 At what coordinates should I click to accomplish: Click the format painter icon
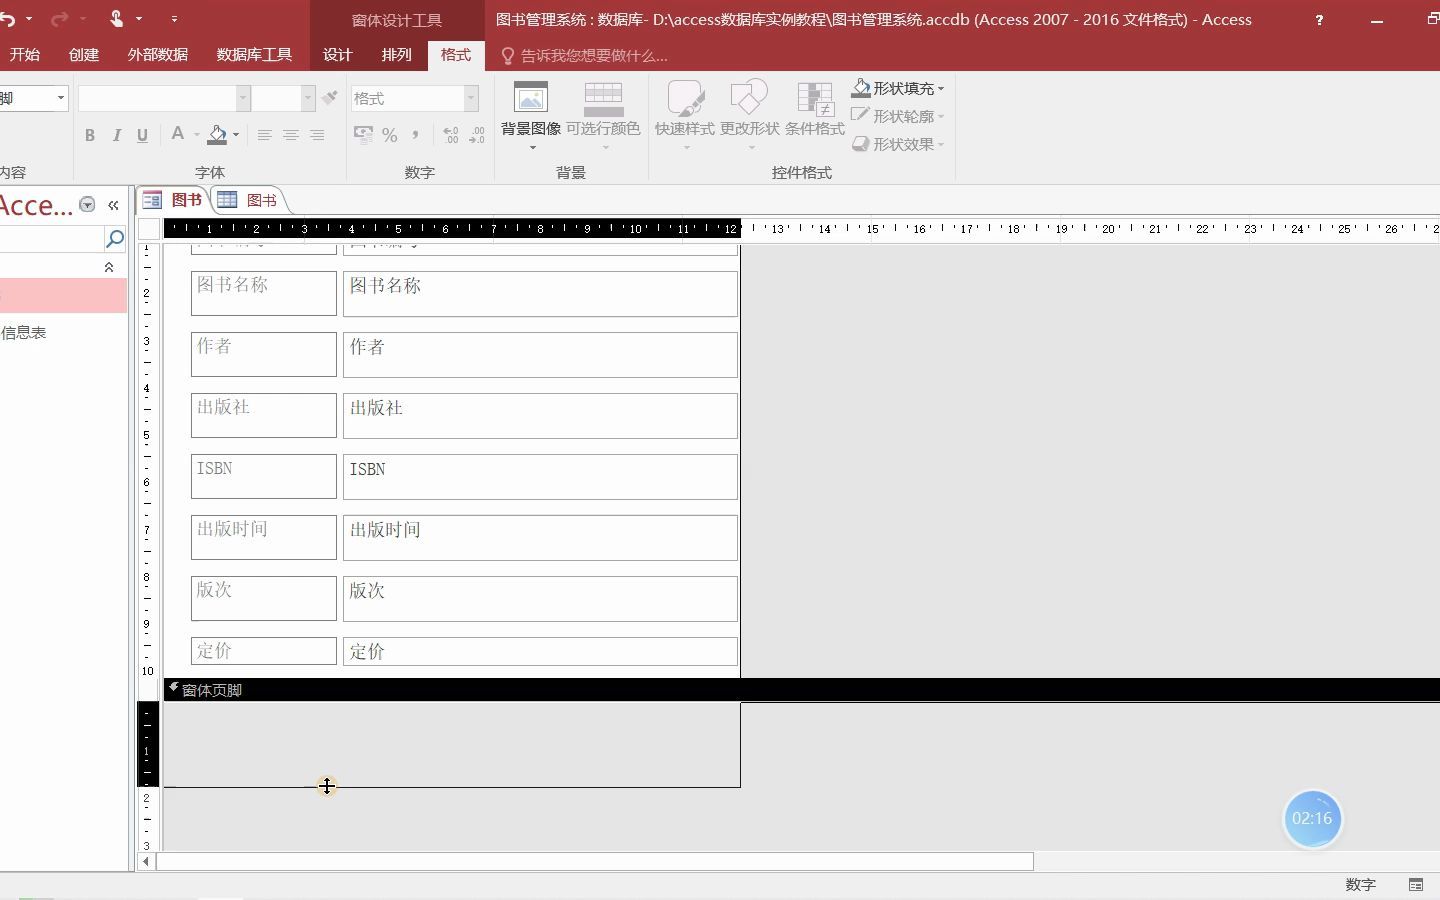[x=329, y=97]
